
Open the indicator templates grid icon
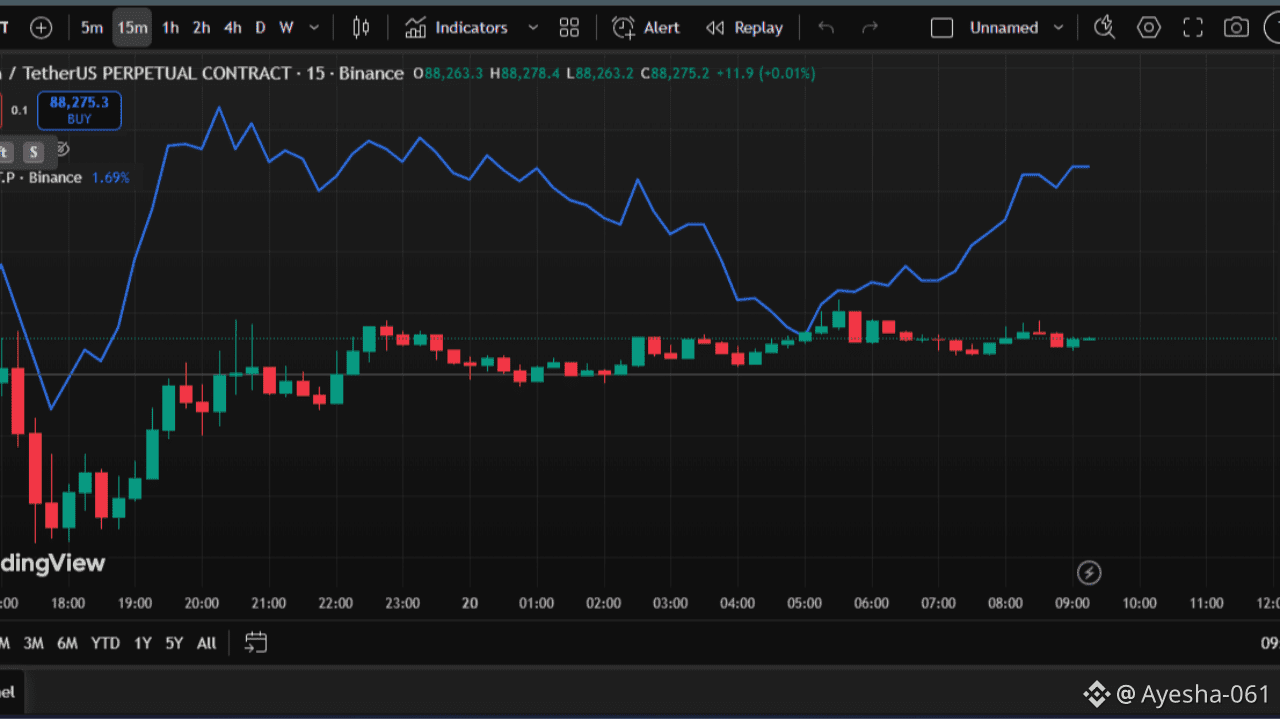click(569, 28)
